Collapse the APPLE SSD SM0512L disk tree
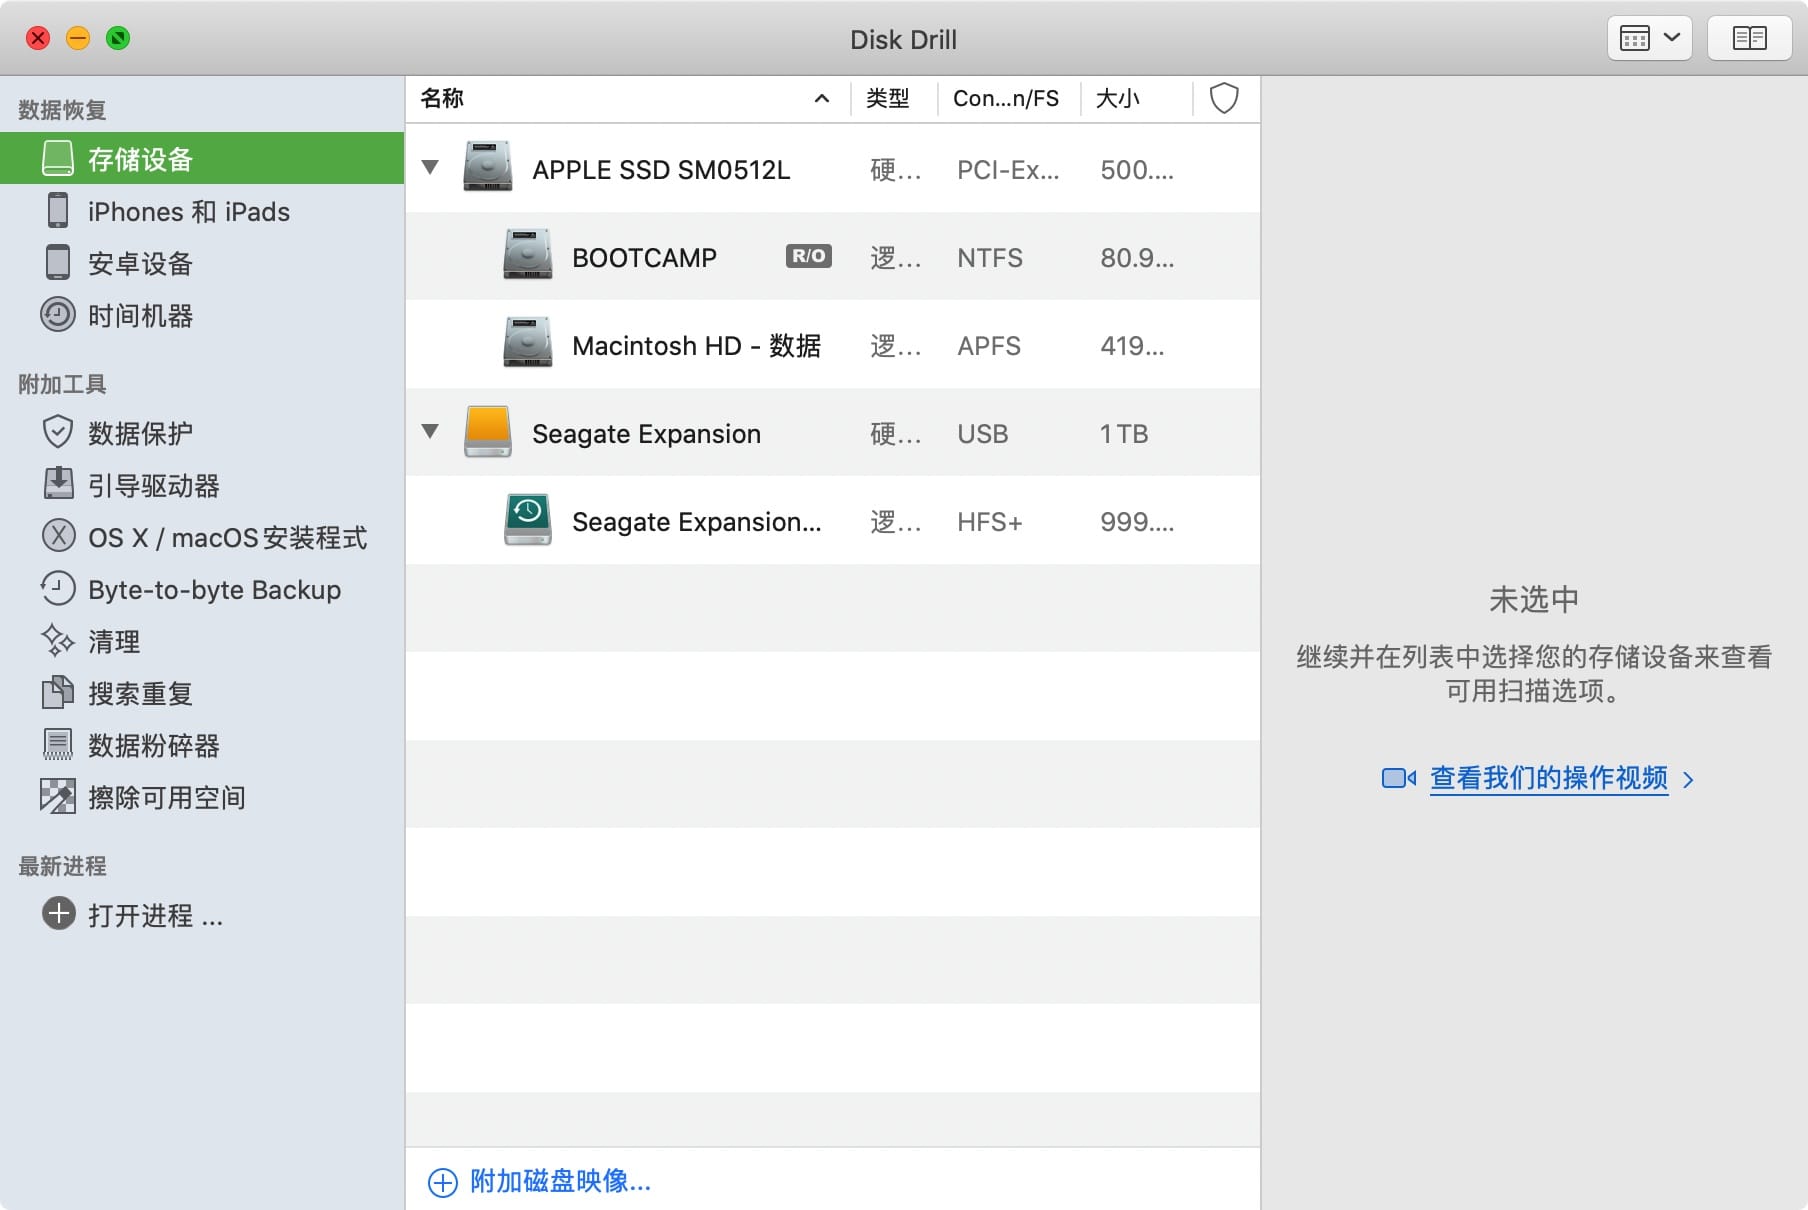The image size is (1808, 1210). click(x=430, y=168)
